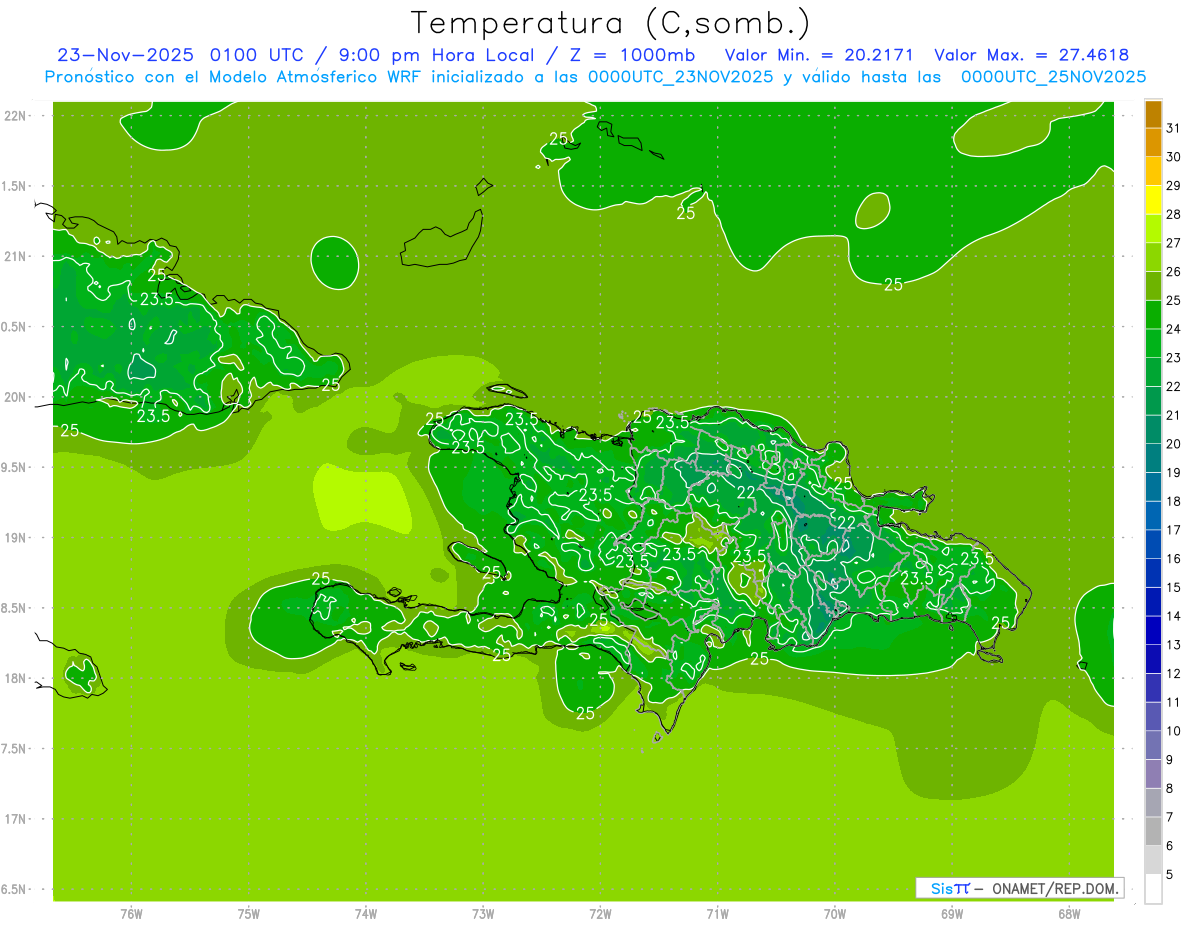Select the purple legend swatch between 8 and 9

(x=1153, y=774)
